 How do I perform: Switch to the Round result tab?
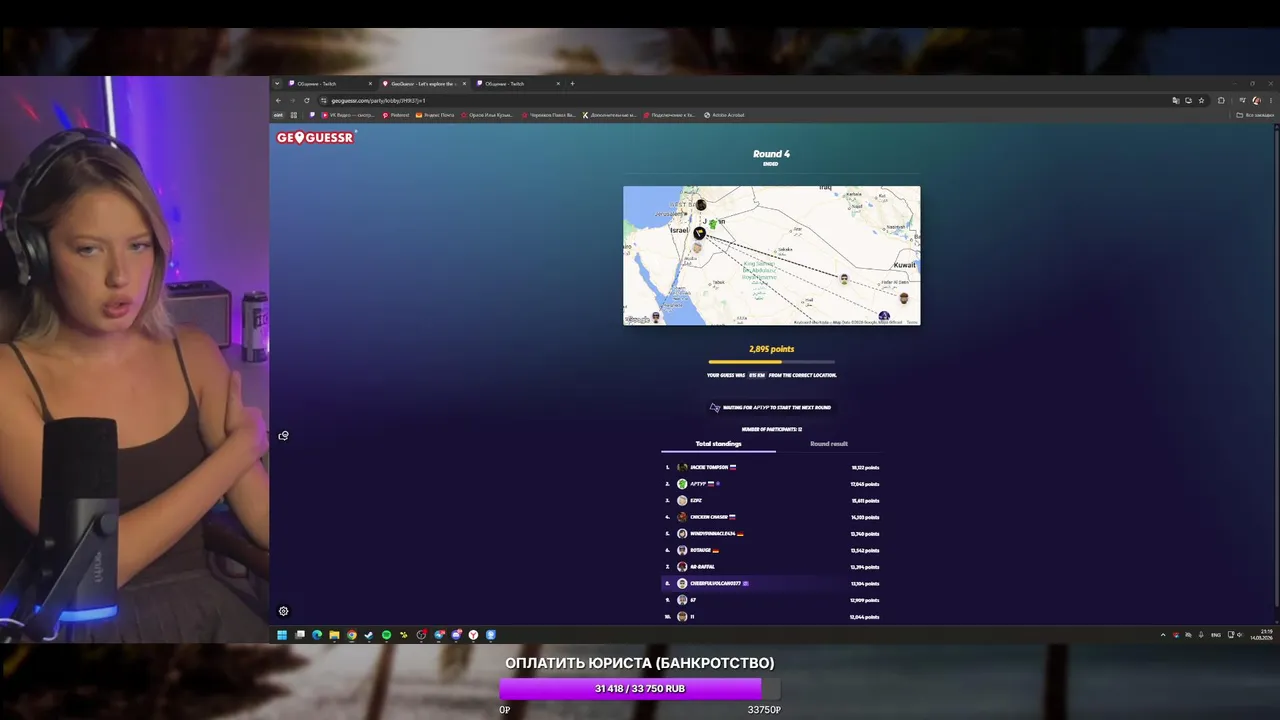pos(829,444)
